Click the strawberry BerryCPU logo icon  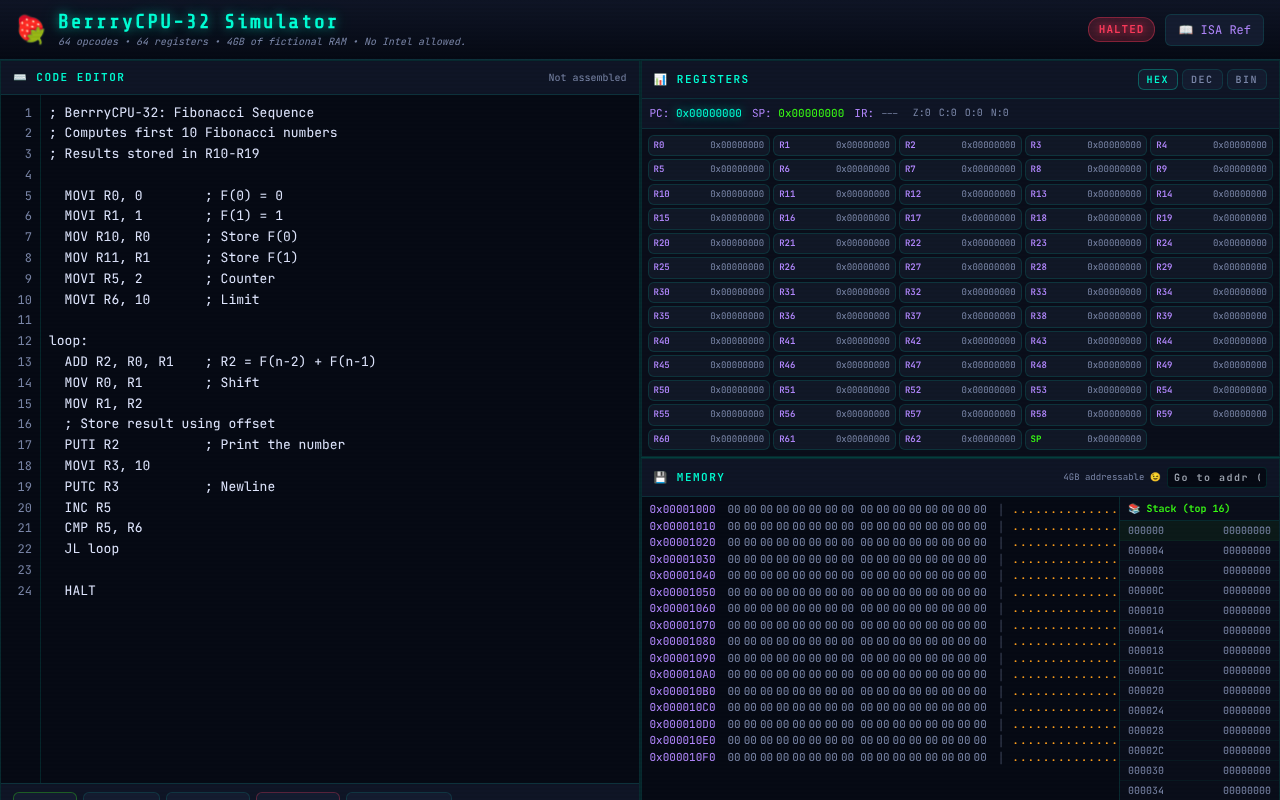30,29
